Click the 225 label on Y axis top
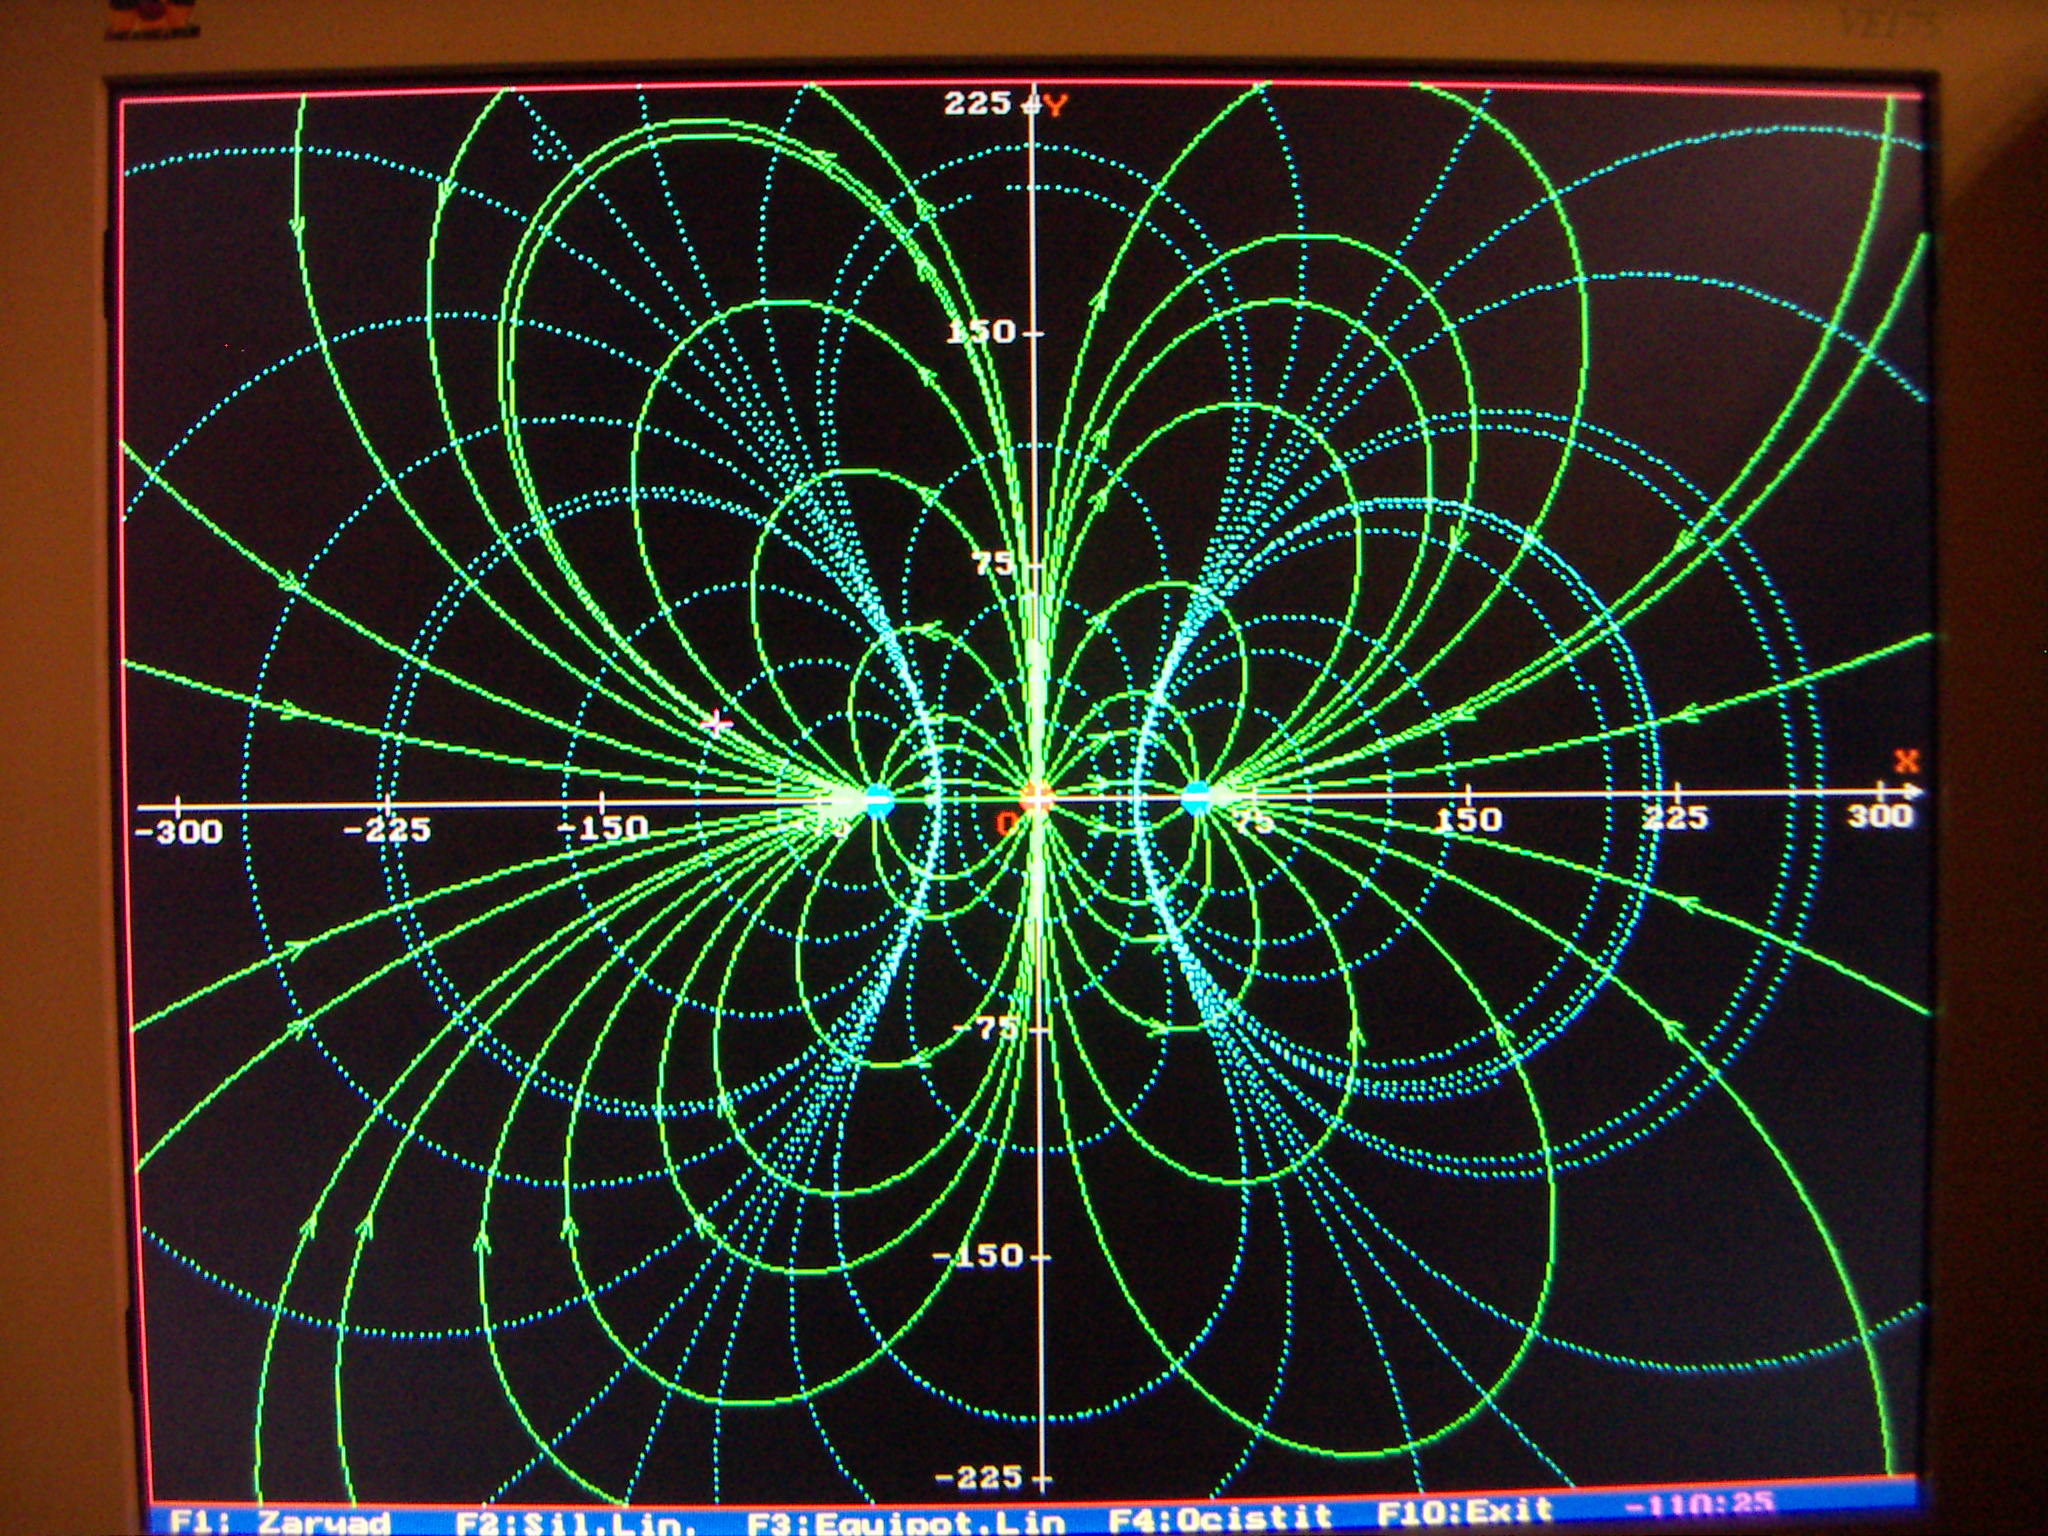Screen dimensions: 2048x1536 pos(978,103)
